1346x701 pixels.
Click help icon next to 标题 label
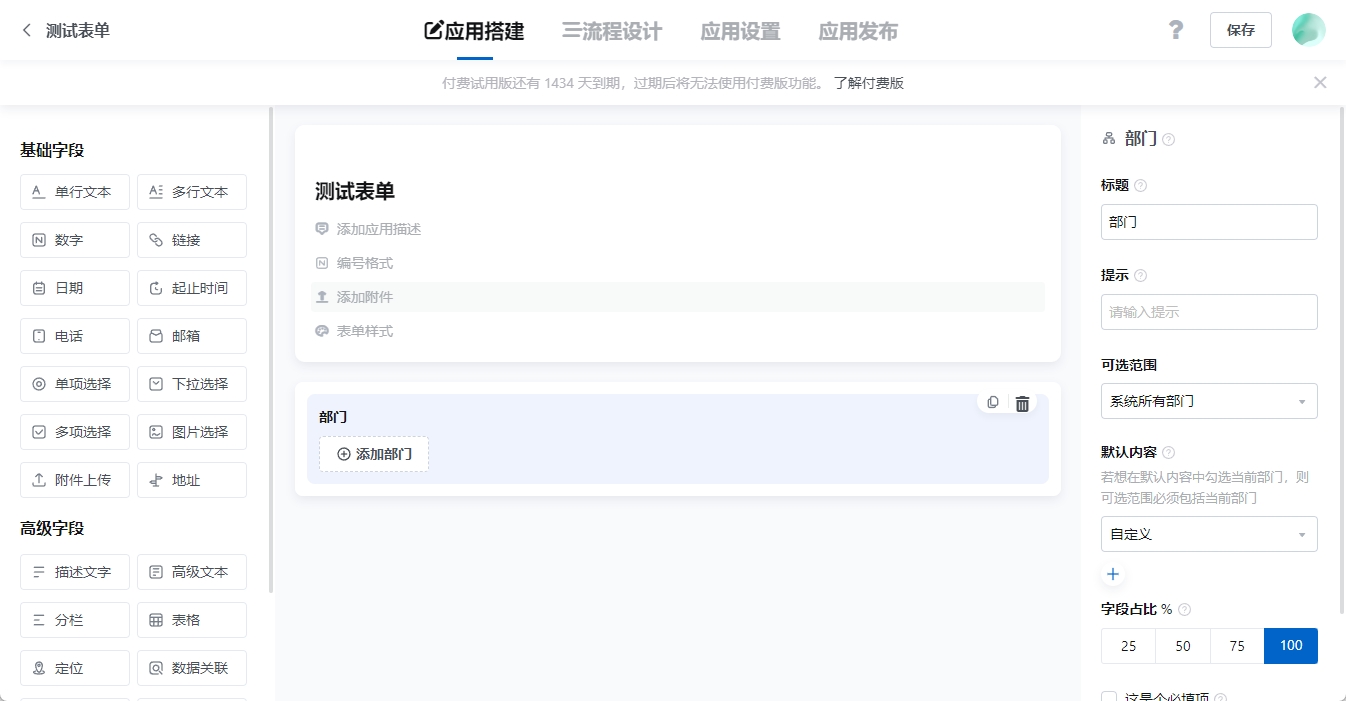1141,186
